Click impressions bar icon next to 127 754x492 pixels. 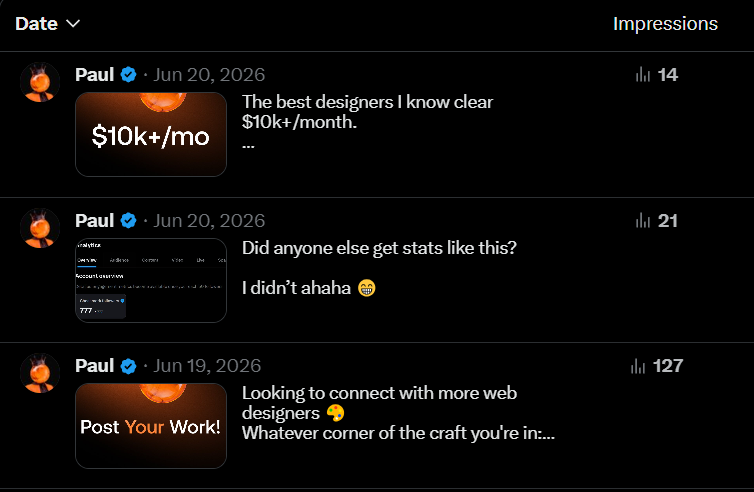tap(638, 366)
